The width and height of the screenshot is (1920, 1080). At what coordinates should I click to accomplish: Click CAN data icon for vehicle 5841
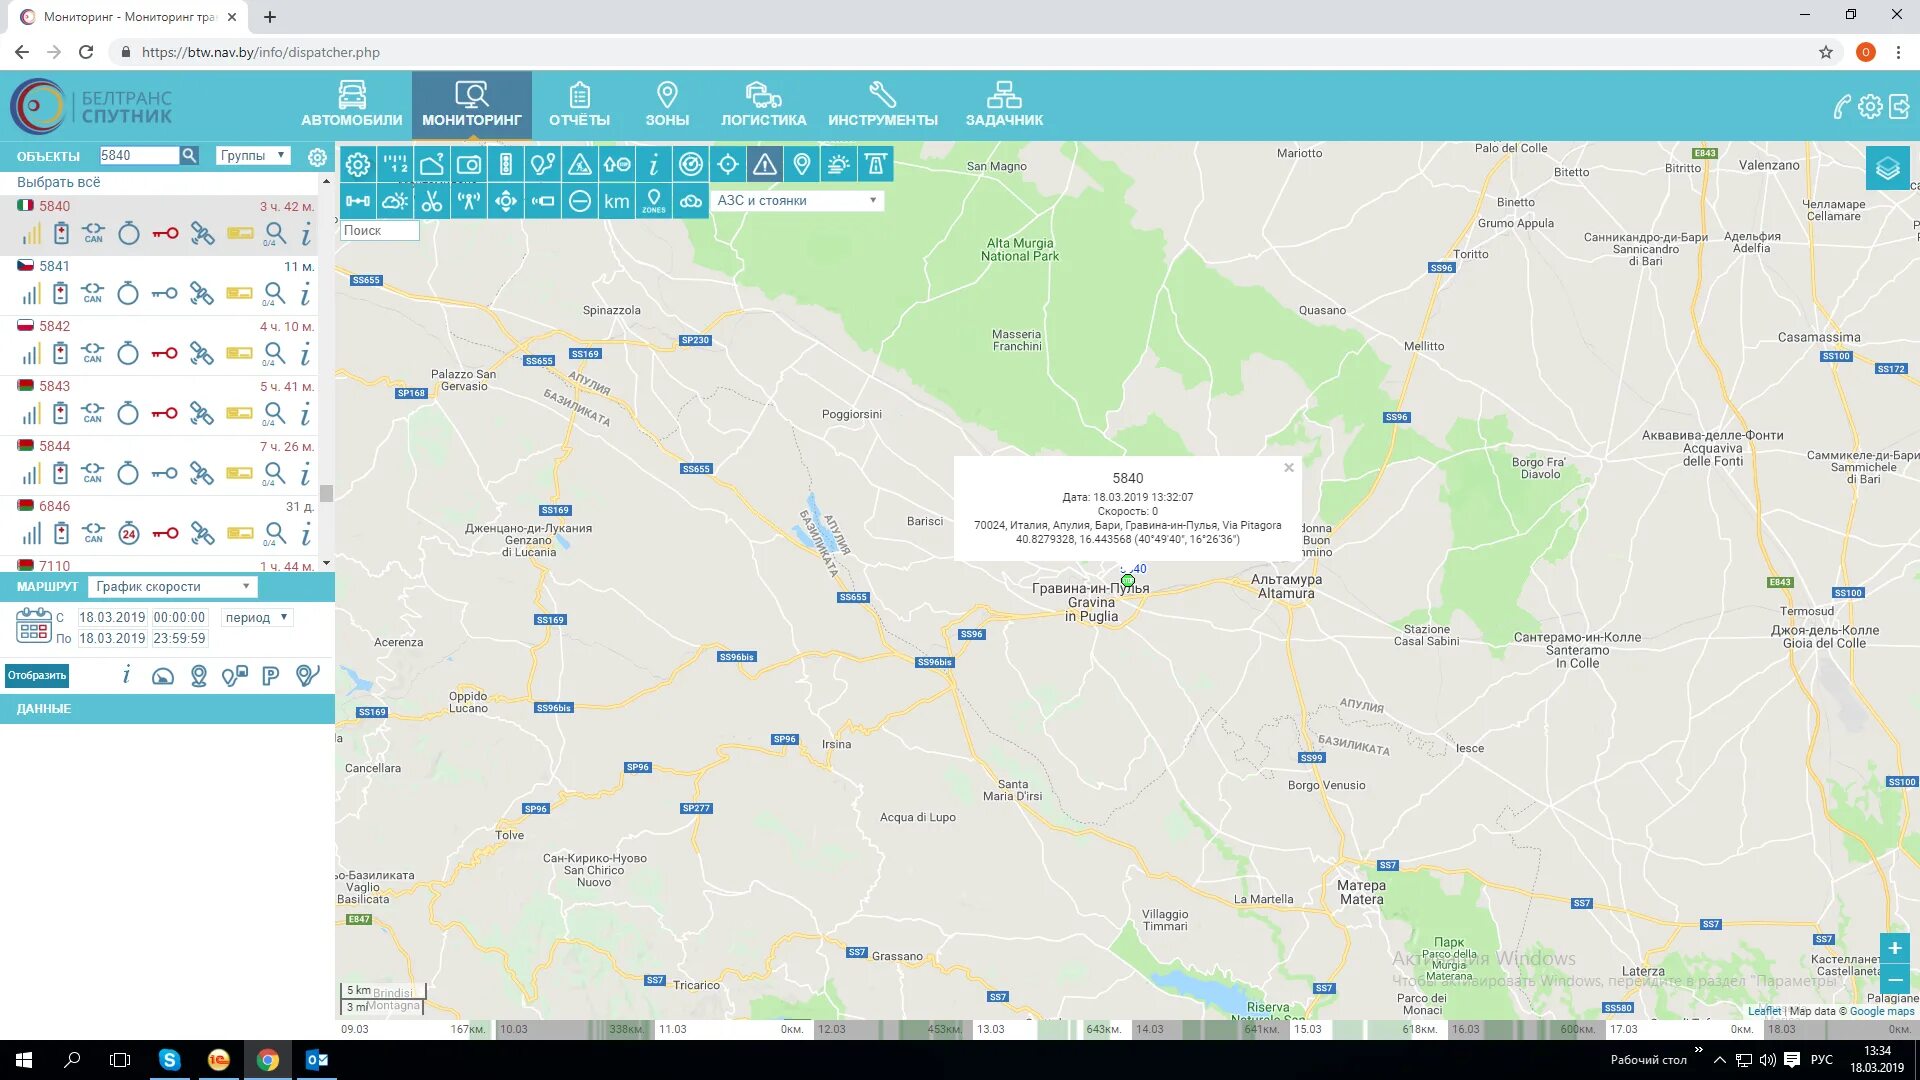[x=93, y=293]
